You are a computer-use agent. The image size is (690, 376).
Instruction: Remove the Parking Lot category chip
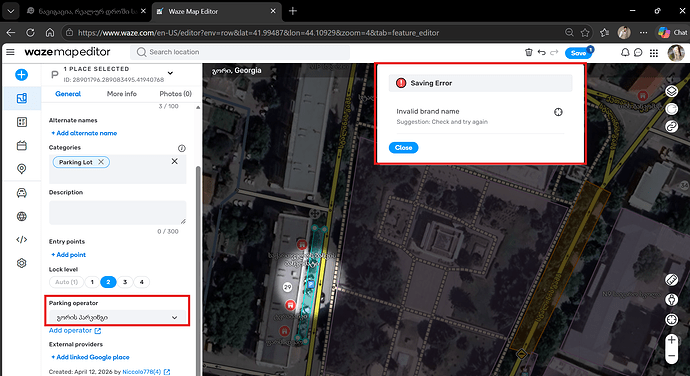click(x=101, y=162)
